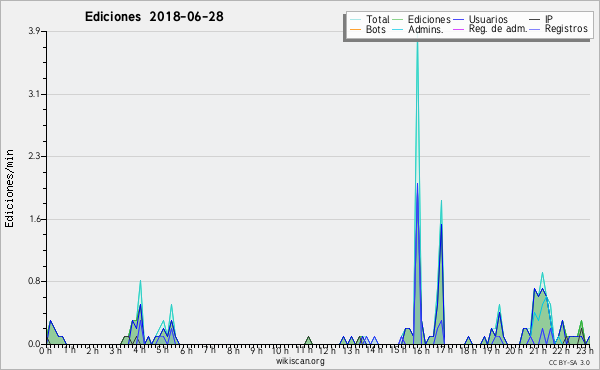
Task: Click the wikiscan.org text below chart
Action: pyautogui.click(x=300, y=361)
